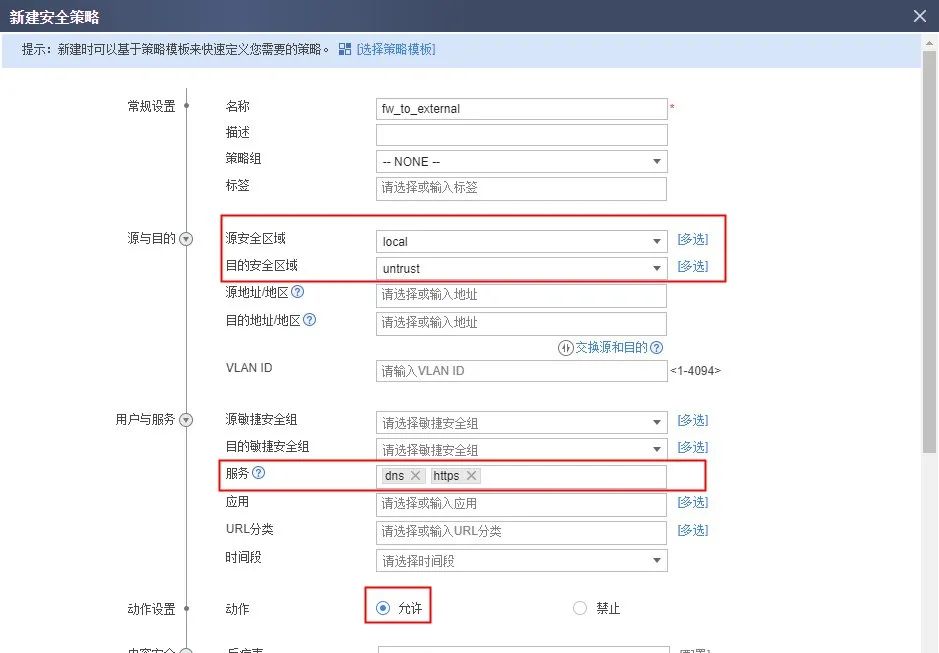This screenshot has width=939, height=653.
Task: Click 多选 next to 应用 field
Action: [x=693, y=502]
